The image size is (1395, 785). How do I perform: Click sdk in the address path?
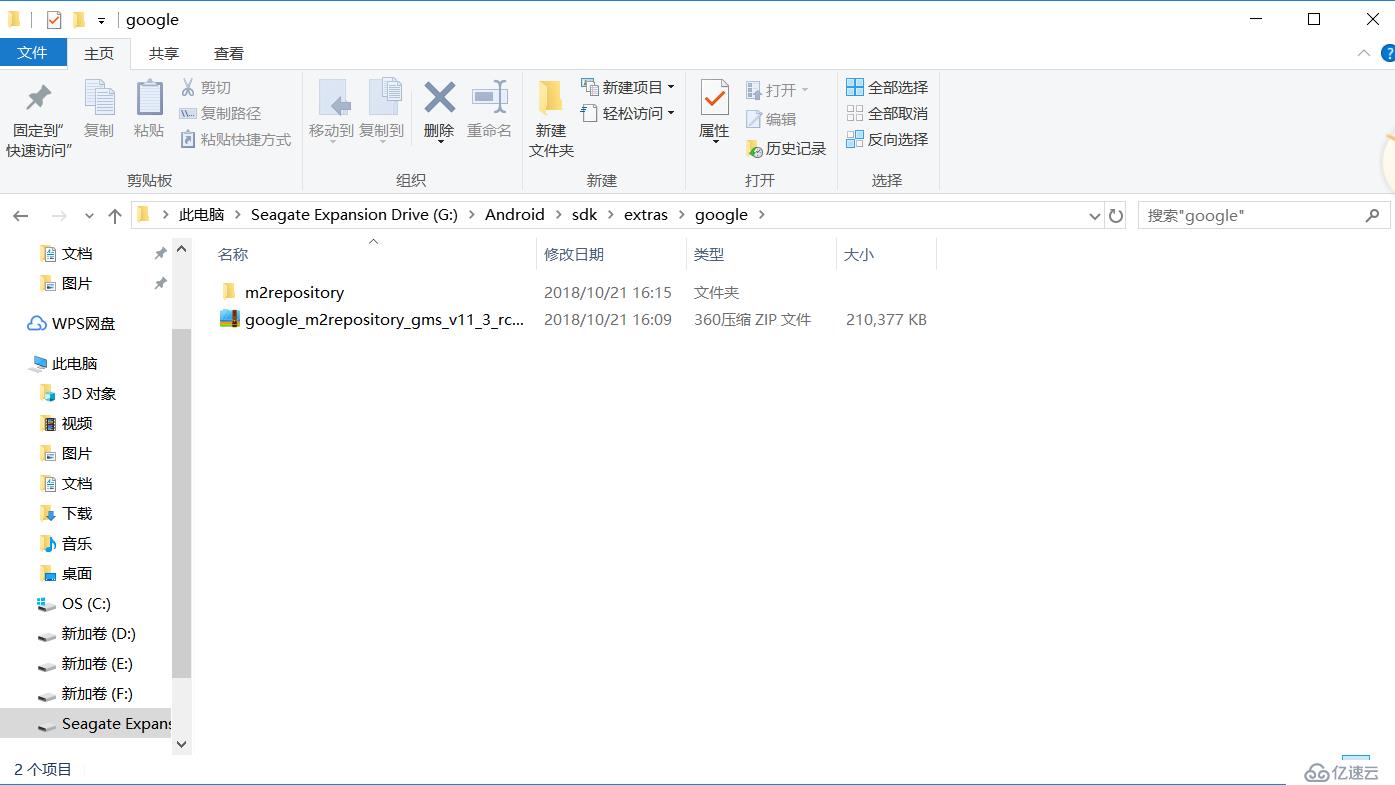tap(584, 215)
